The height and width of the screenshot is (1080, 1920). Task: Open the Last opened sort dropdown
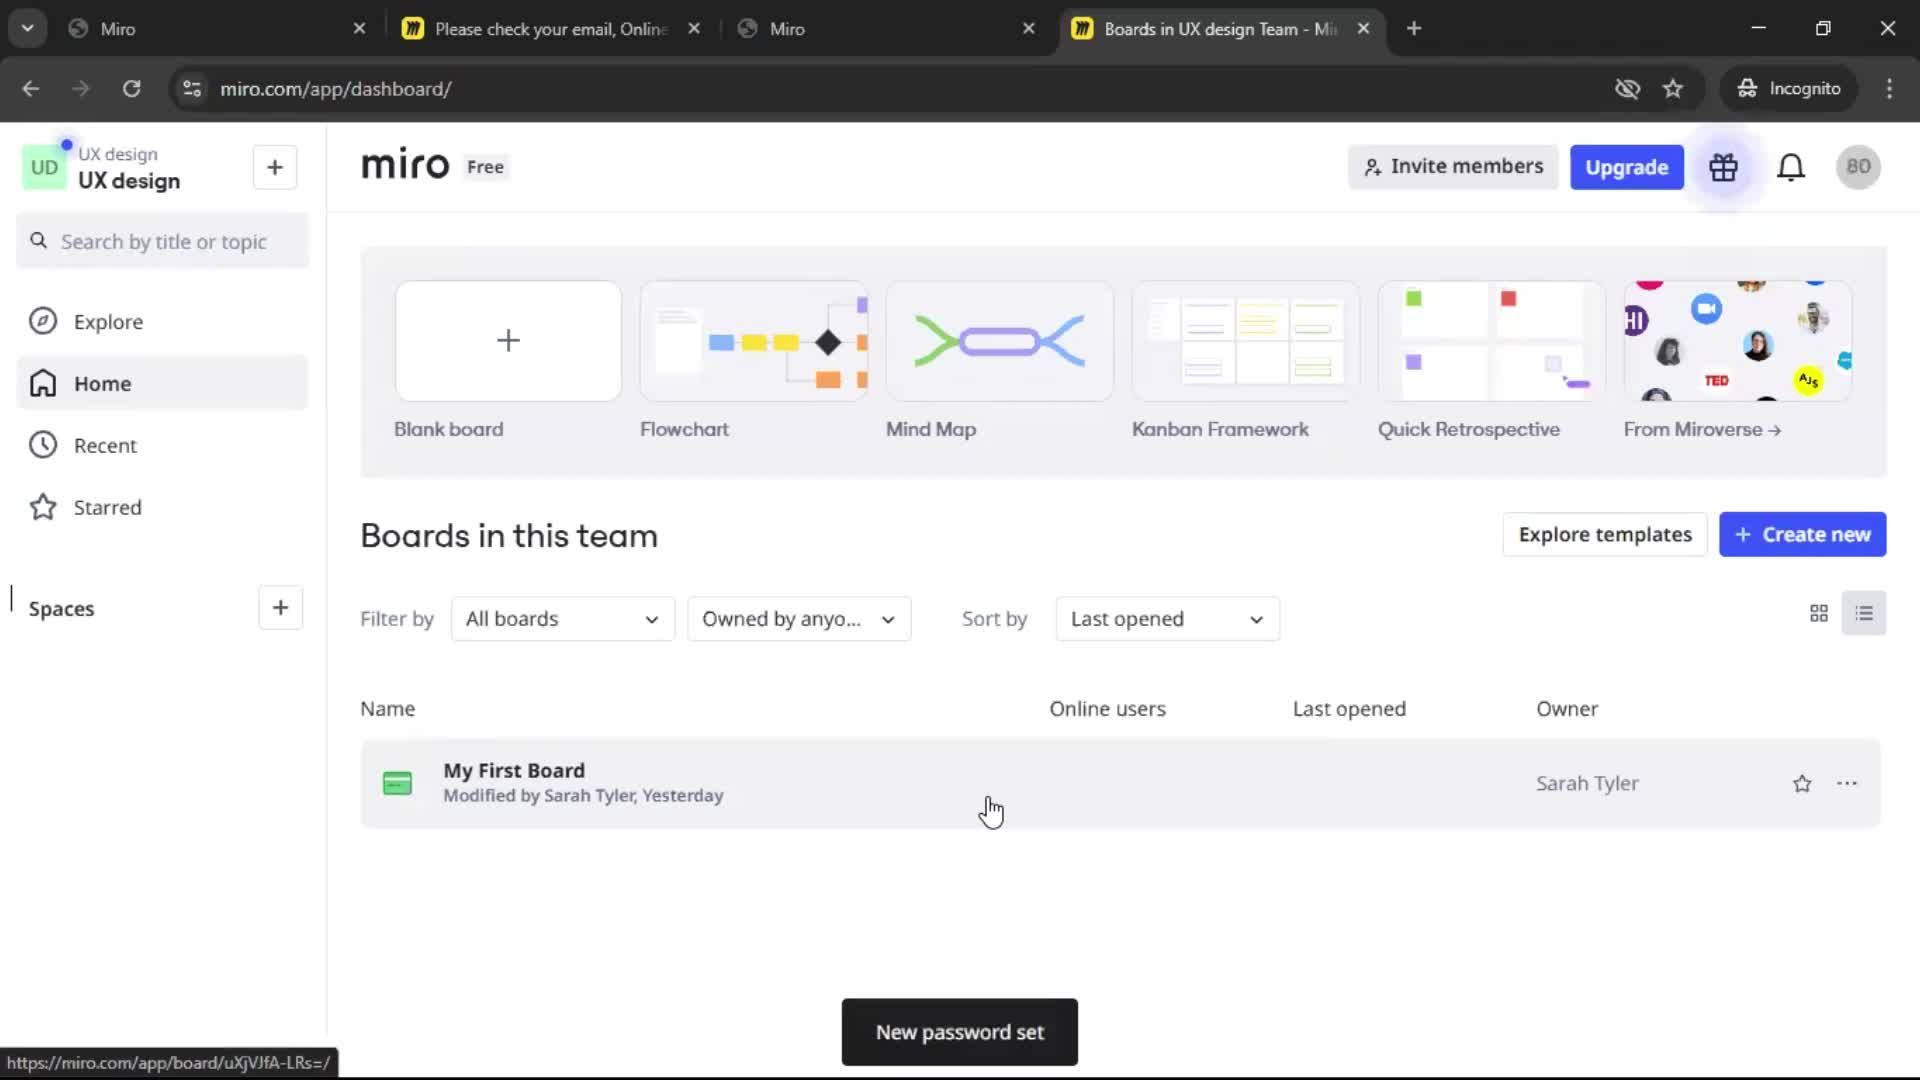coord(1167,619)
